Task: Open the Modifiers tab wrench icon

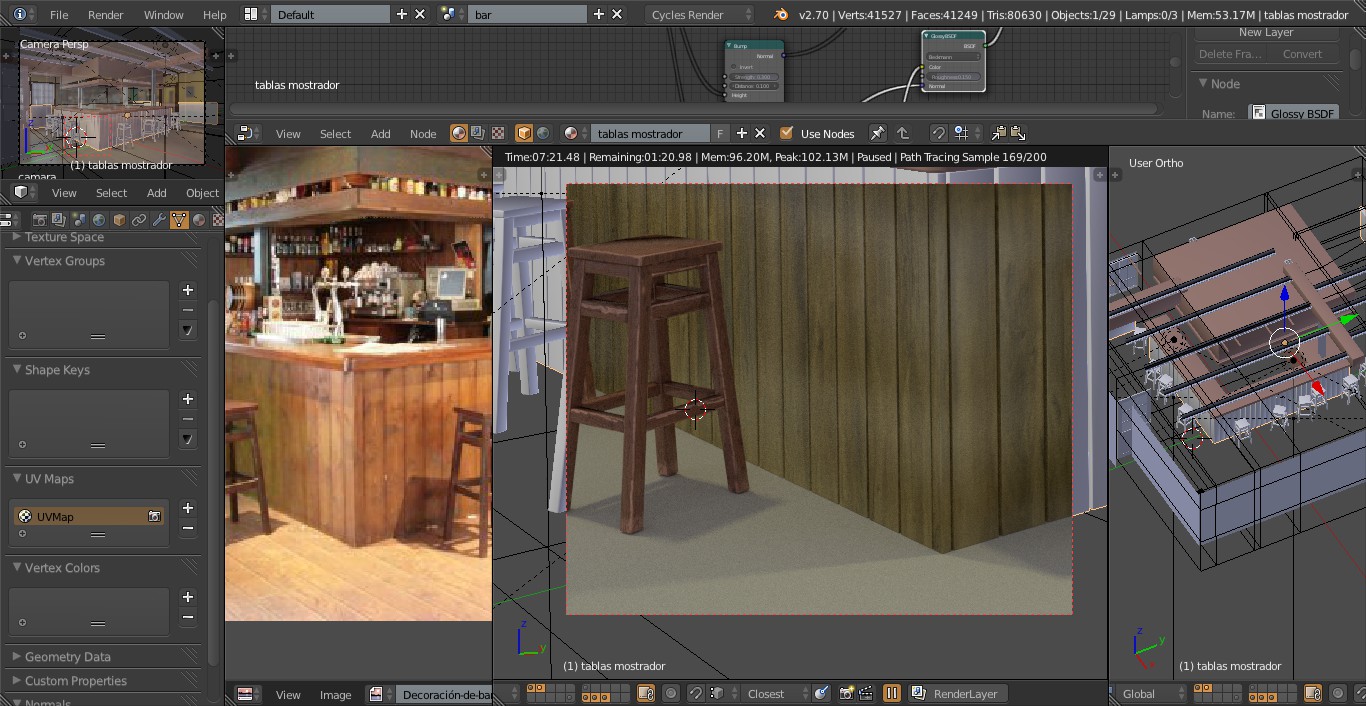Action: 159,220
